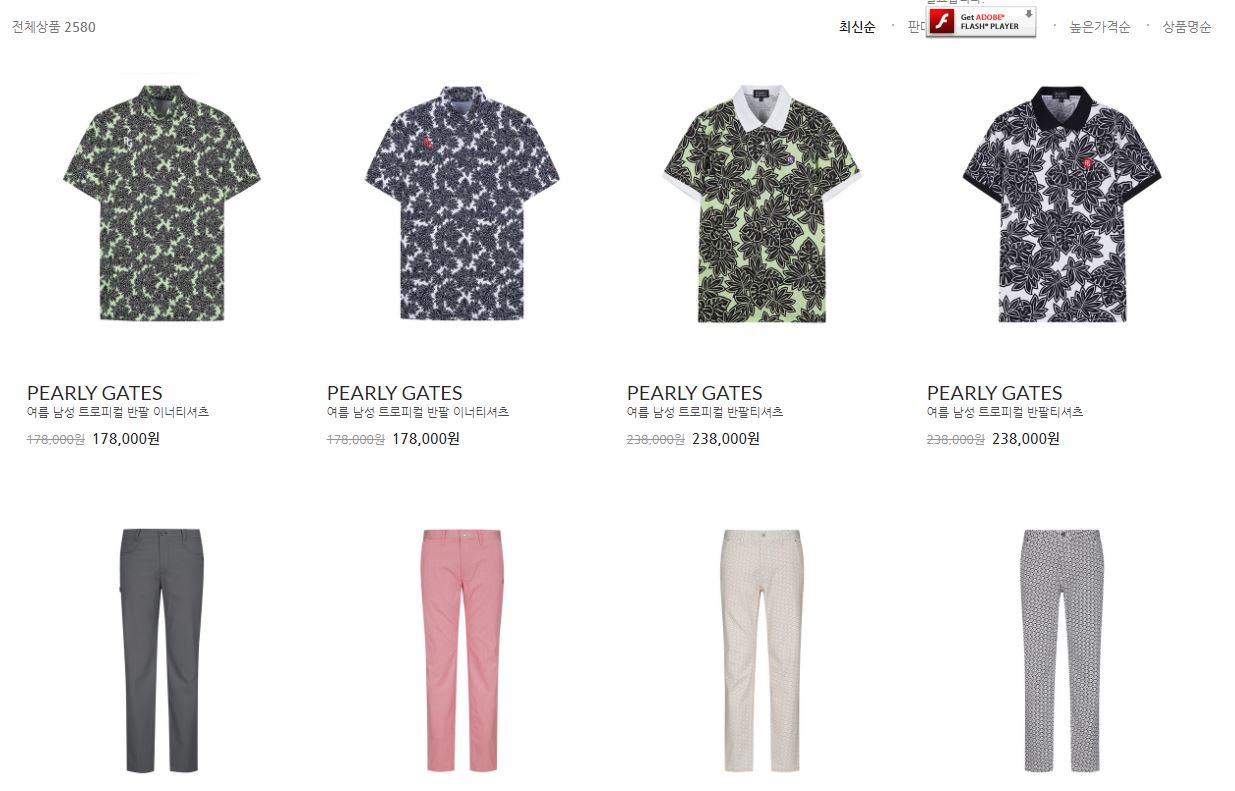Viewport: 1235px width, 791px height.
Task: Click 여름 남성 트로피컬 반팔티셔츠 name in third column
Action: click(x=705, y=412)
